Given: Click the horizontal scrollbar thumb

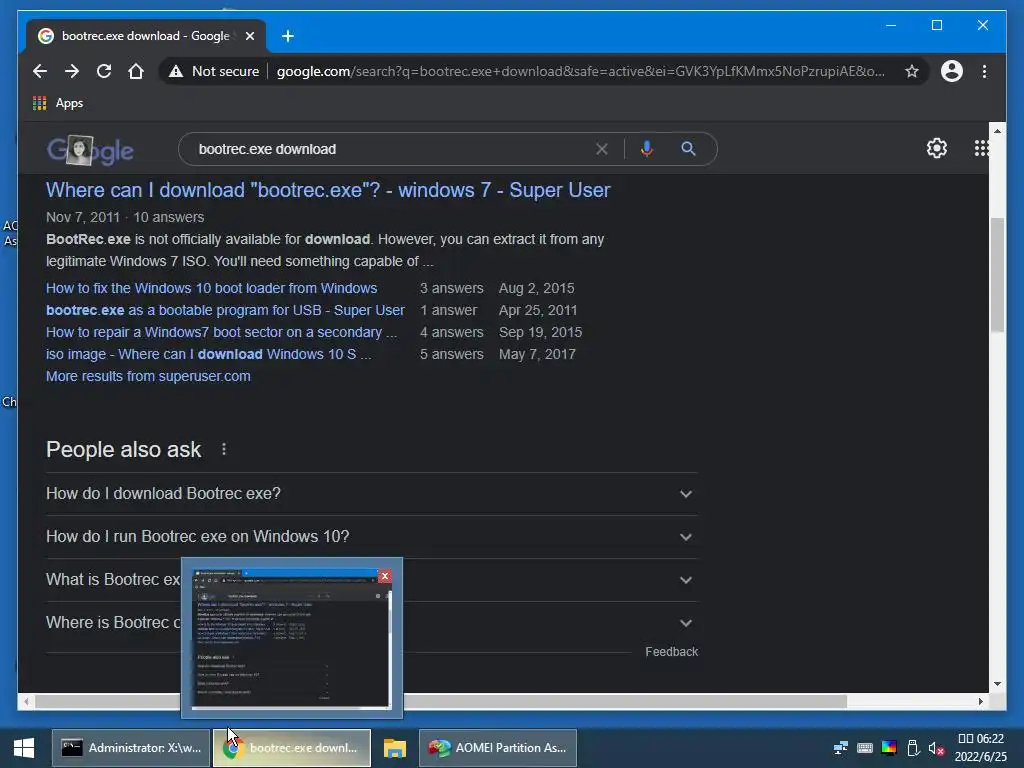Looking at the screenshot, I should click(441, 701).
